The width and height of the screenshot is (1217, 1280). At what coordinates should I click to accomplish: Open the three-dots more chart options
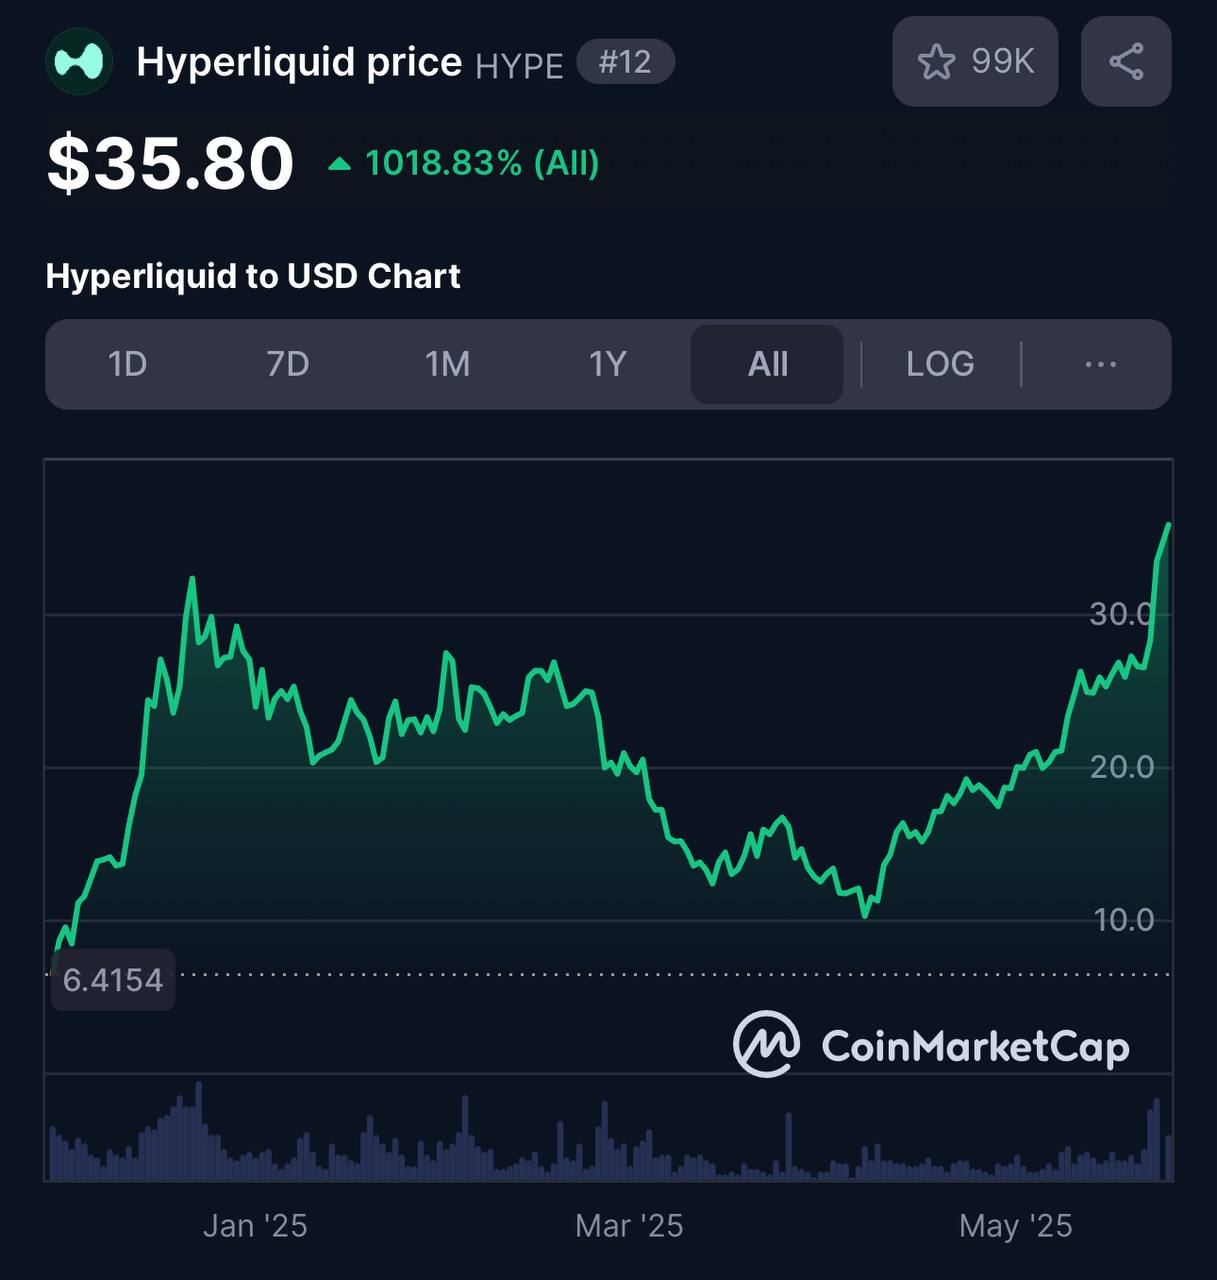click(x=1101, y=364)
